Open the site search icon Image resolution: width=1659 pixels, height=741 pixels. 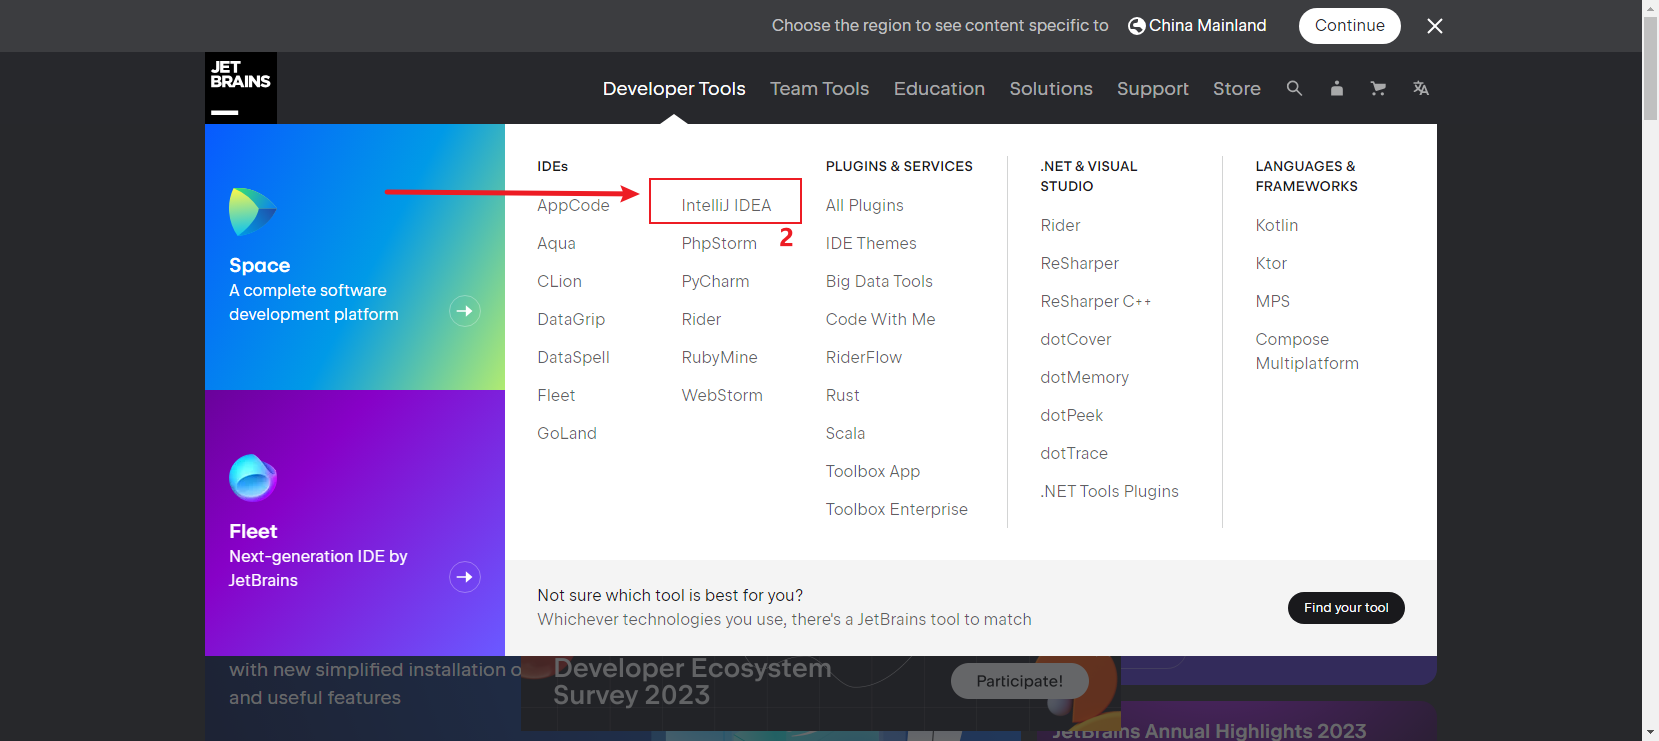point(1294,88)
